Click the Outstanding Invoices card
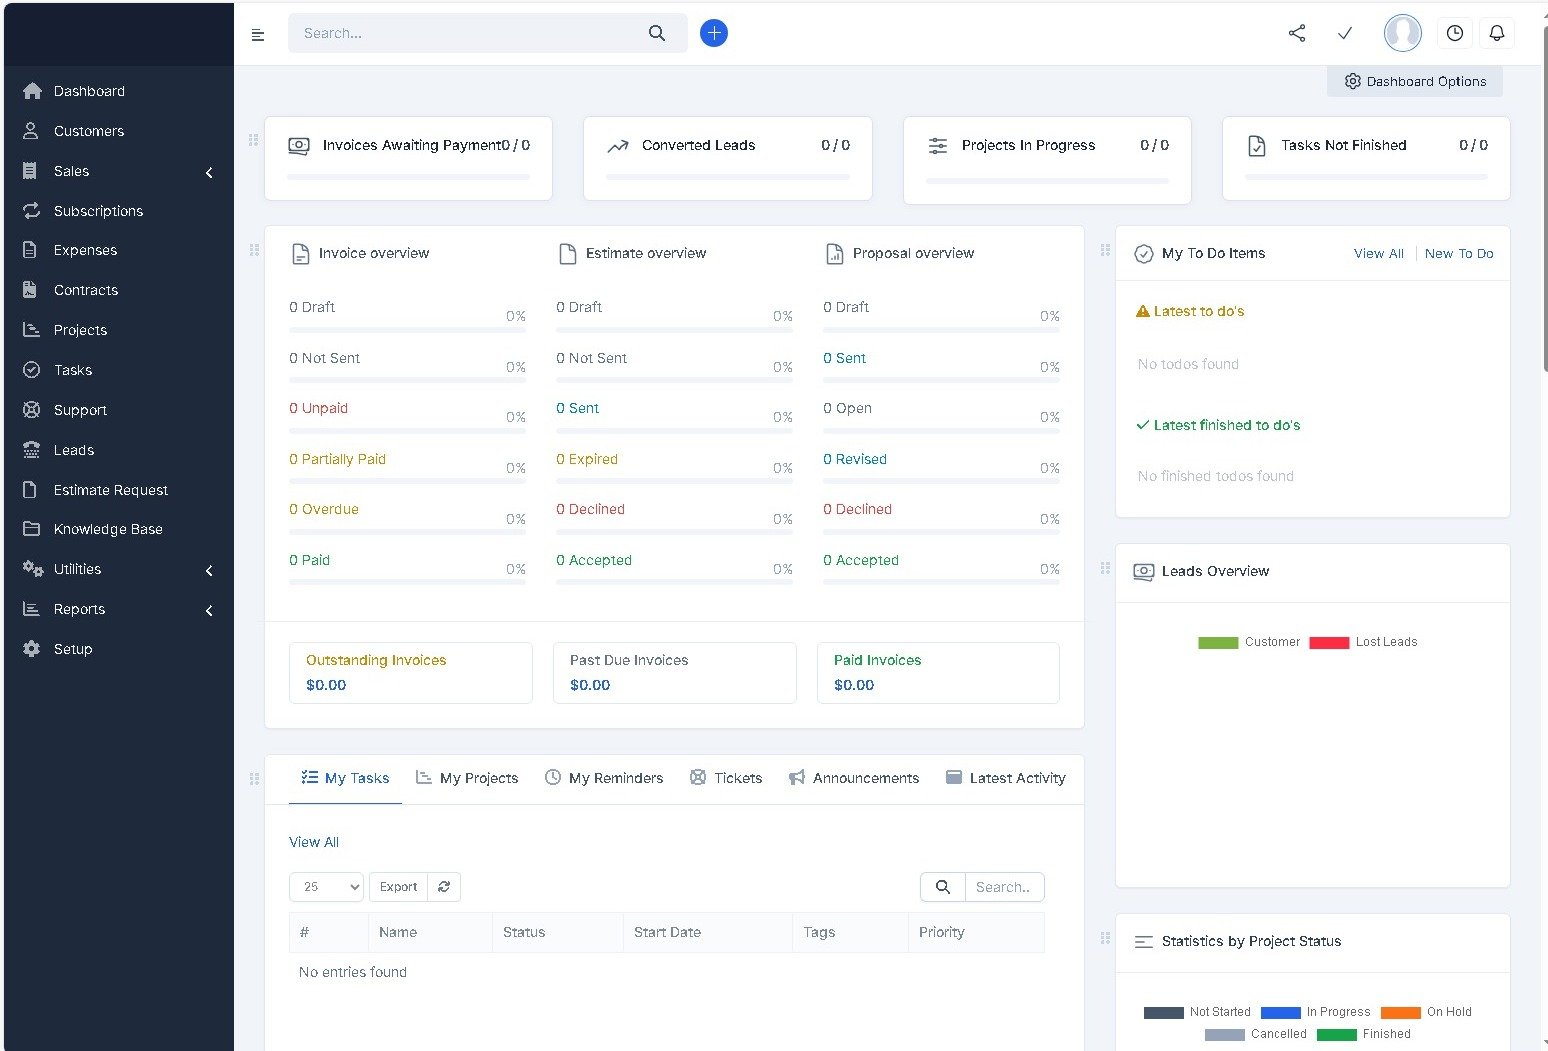 [411, 673]
